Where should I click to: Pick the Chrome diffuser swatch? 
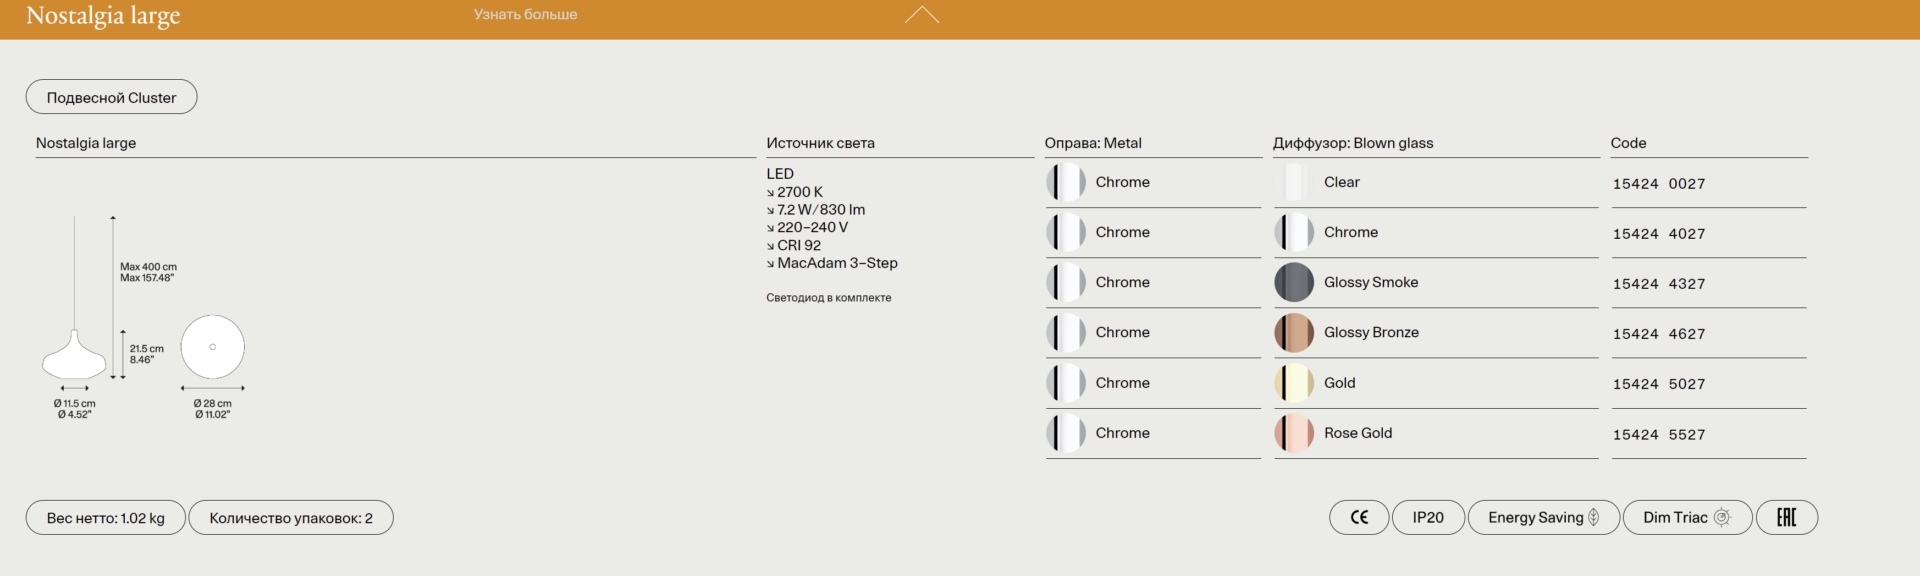[1294, 232]
